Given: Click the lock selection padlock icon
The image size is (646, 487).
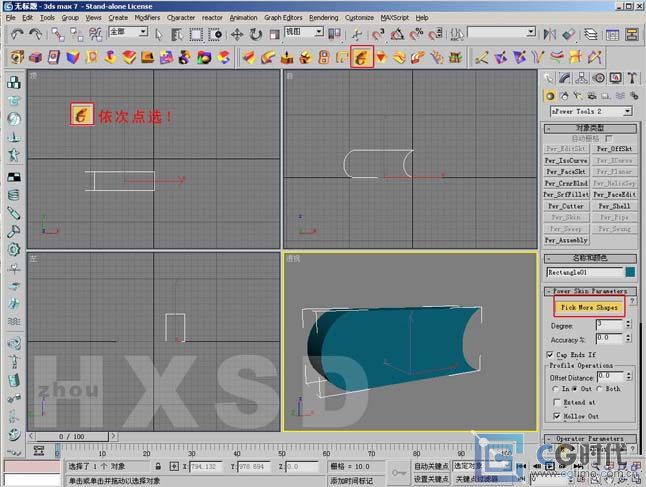Looking at the screenshot, I should (x=158, y=466).
